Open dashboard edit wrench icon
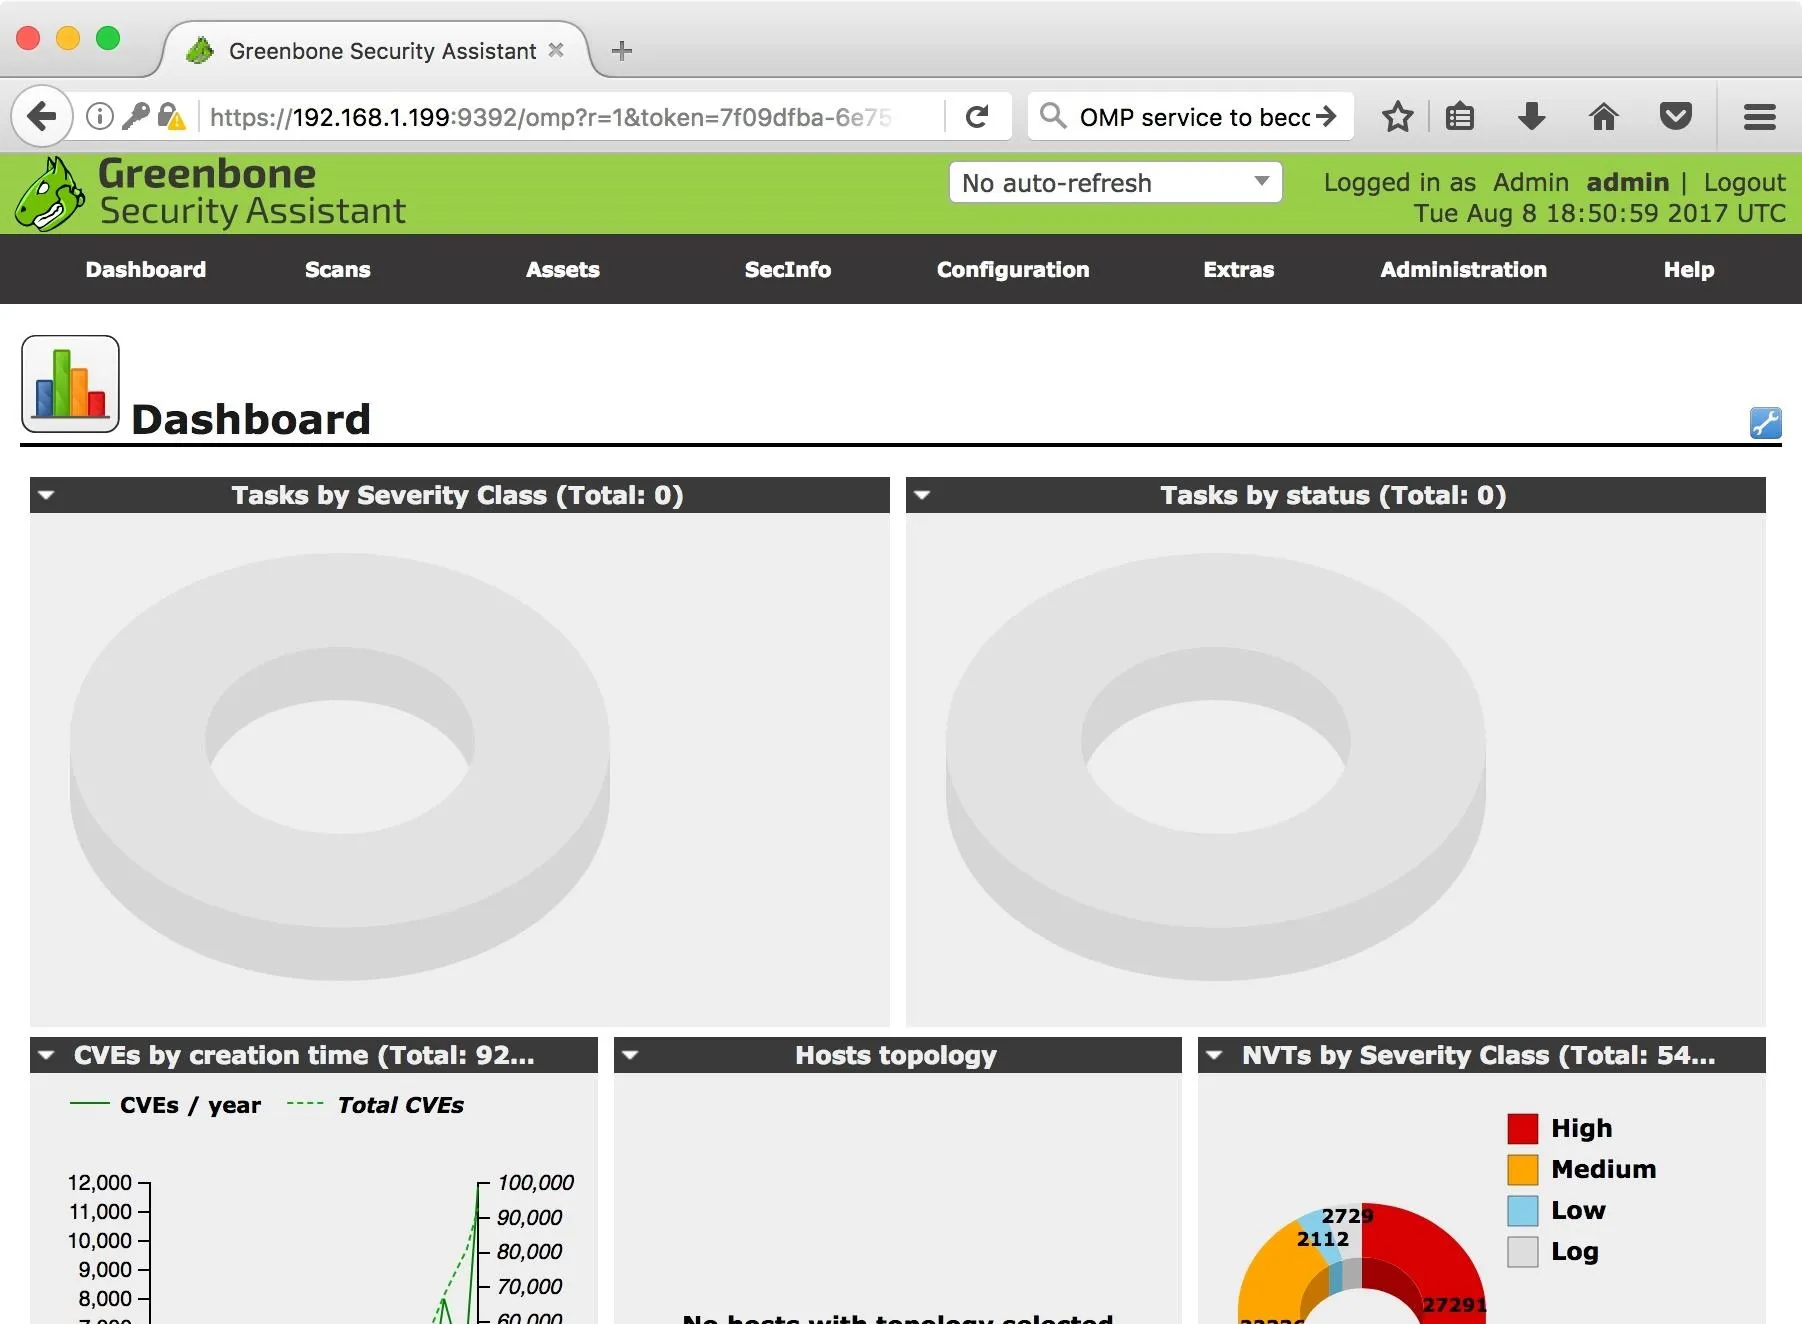The image size is (1802, 1324). (x=1765, y=423)
